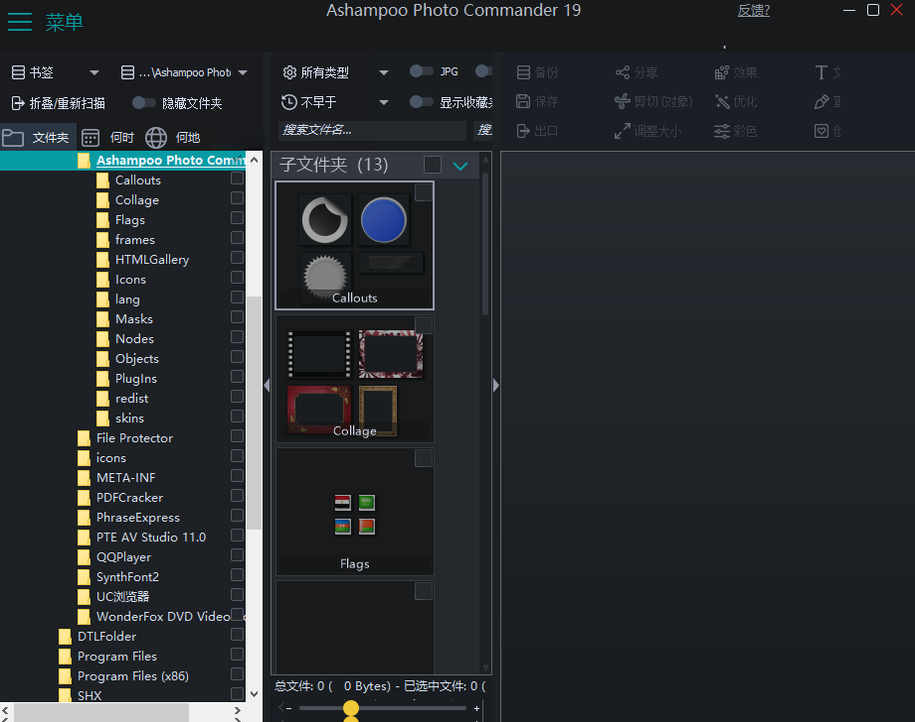915x722 pixels.
Task: Open the not-earlier-than dropdown arrow
Action: pos(383,102)
